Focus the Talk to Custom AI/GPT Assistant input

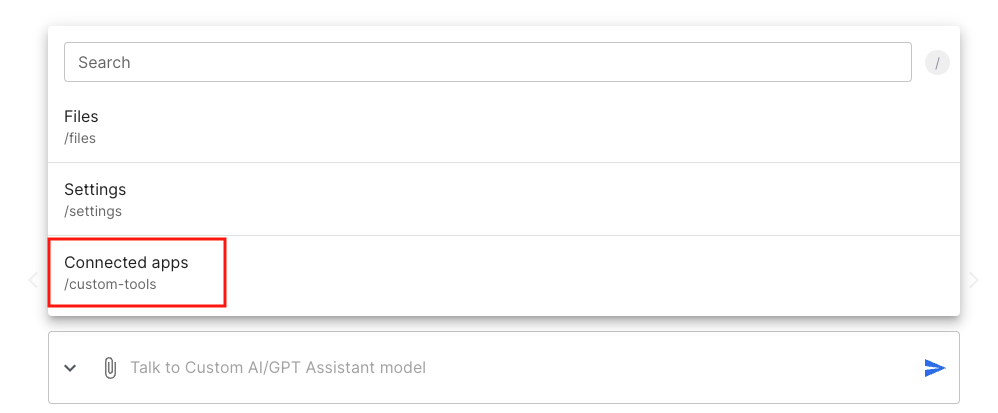coord(522,368)
